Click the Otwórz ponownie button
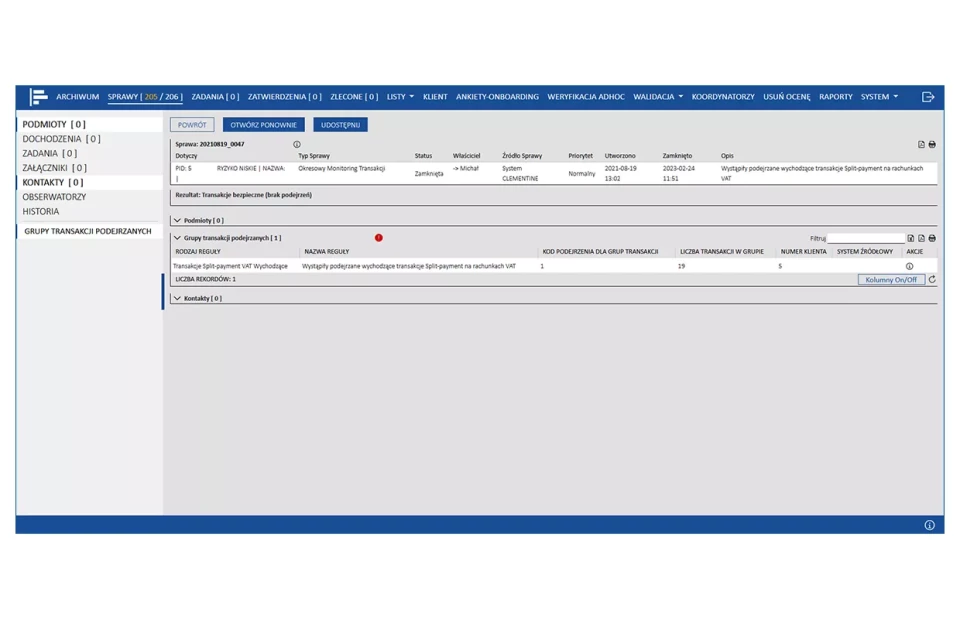The height and width of the screenshot is (619, 960). pos(263,125)
